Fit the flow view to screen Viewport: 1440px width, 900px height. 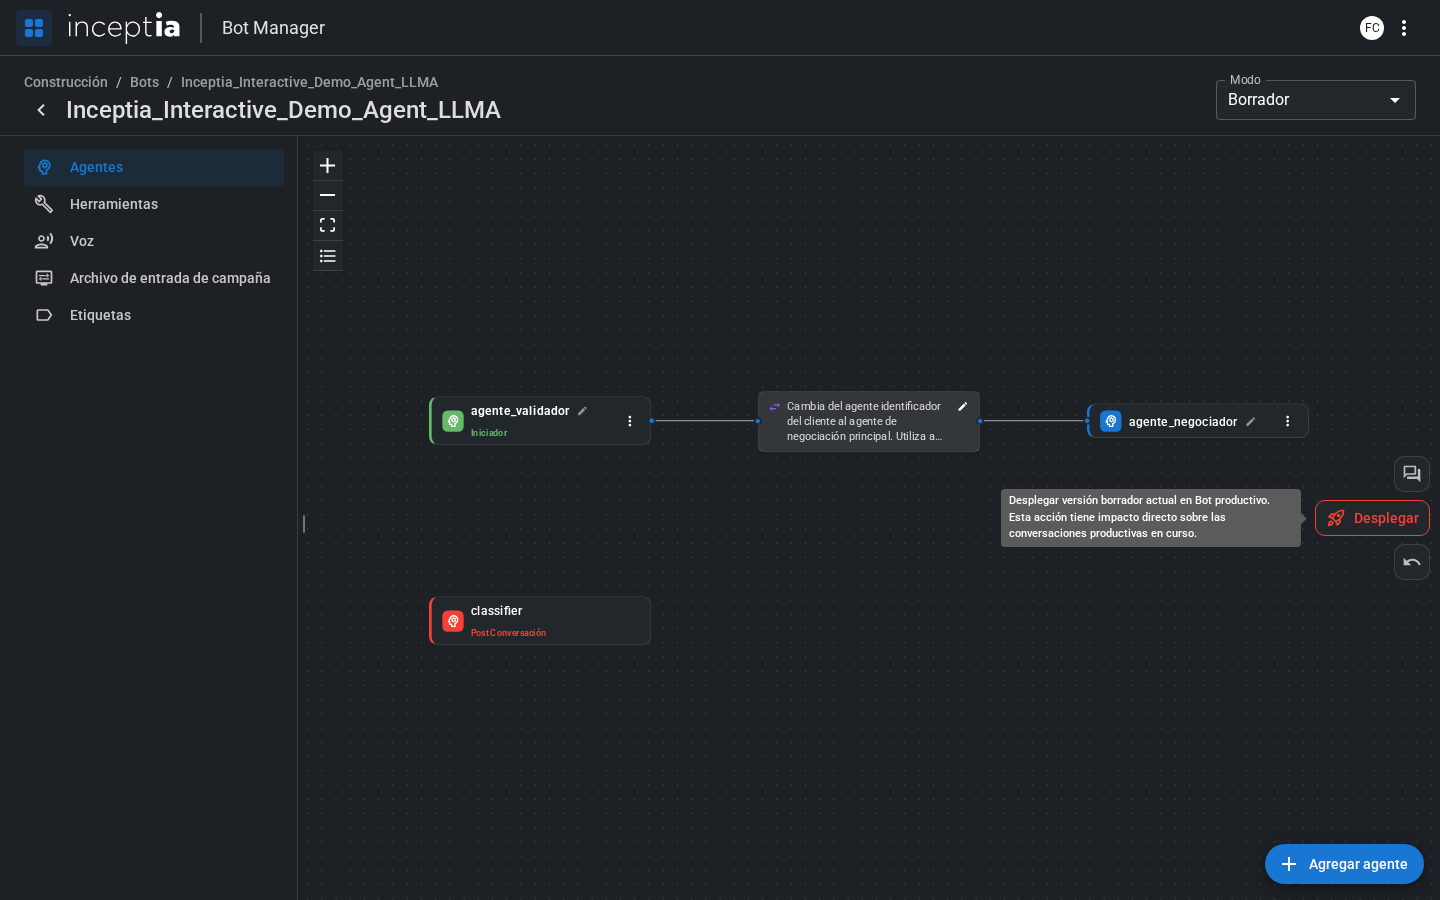tap(327, 226)
